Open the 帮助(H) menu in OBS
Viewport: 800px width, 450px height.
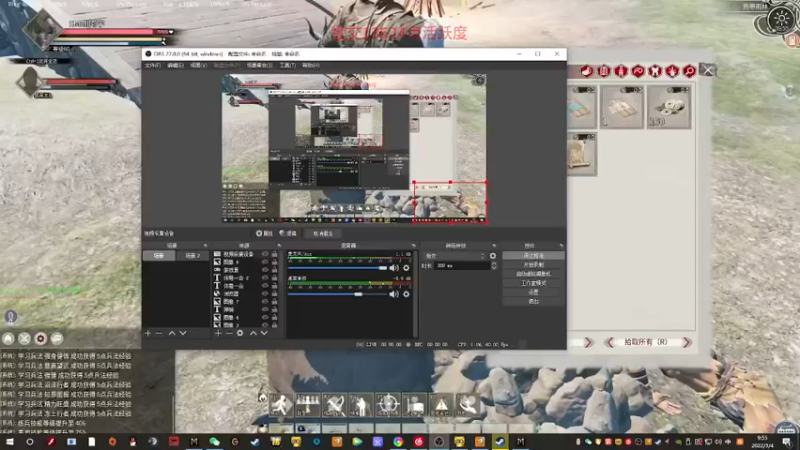pyautogui.click(x=311, y=65)
